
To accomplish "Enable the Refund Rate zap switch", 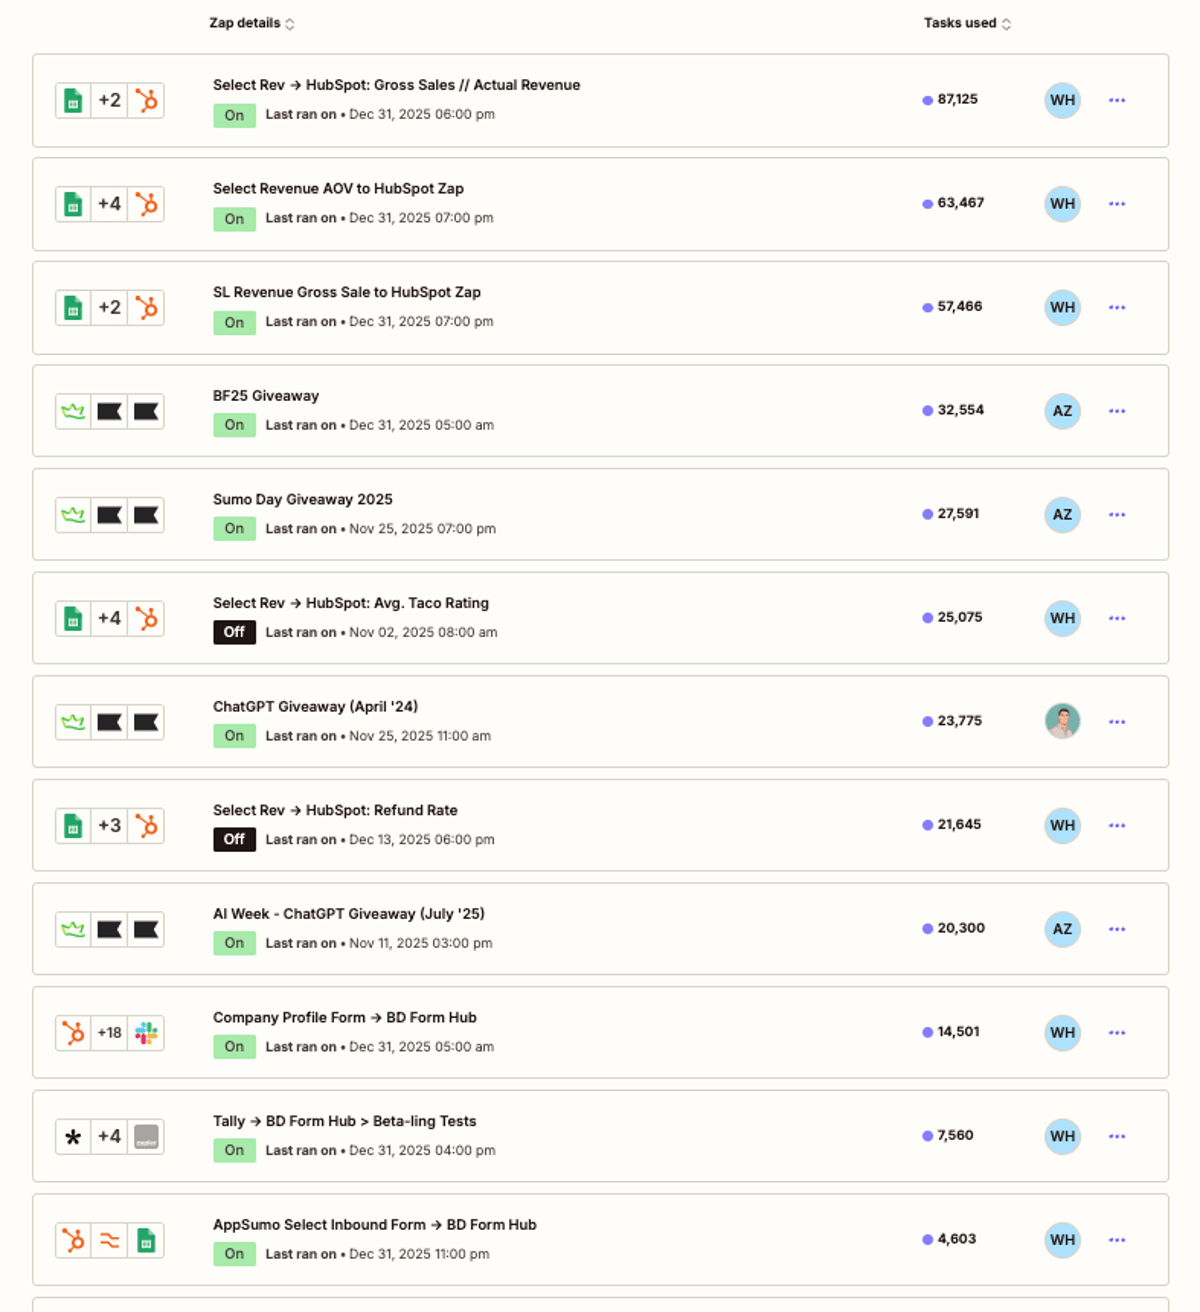I will coord(234,839).
